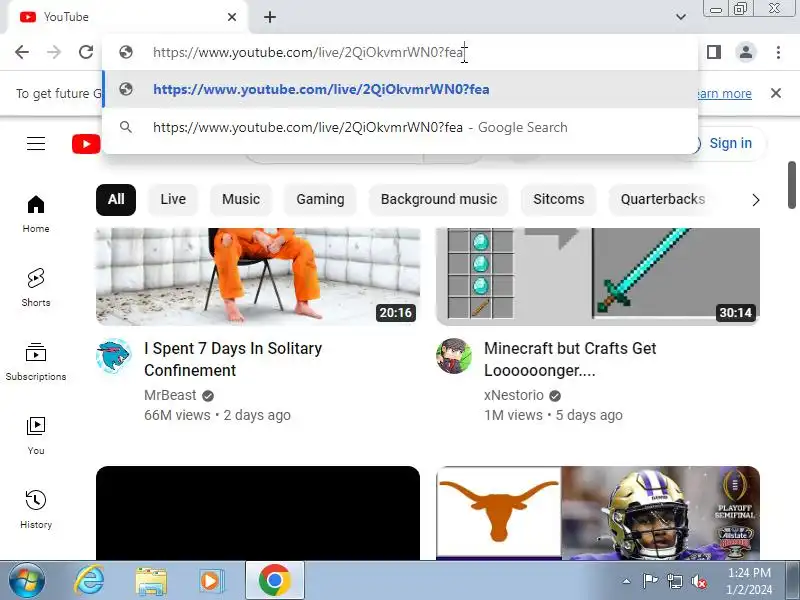This screenshot has height=600, width=800.
Task: Show more filter chips with right arrow
Action: pos(756,200)
